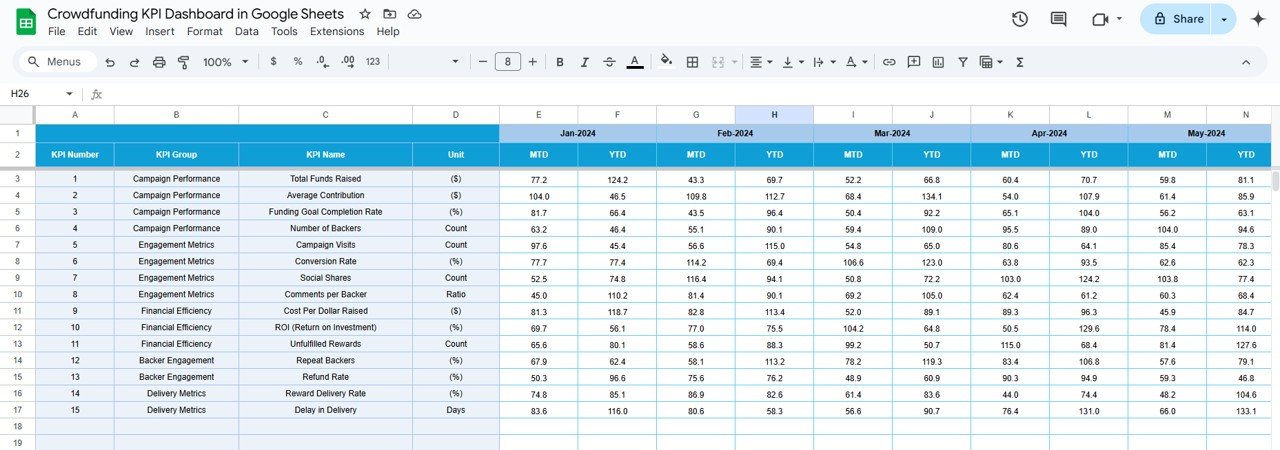Apply percent format from the toolbar
Screen dimensions: 1280x450
[x=298, y=62]
